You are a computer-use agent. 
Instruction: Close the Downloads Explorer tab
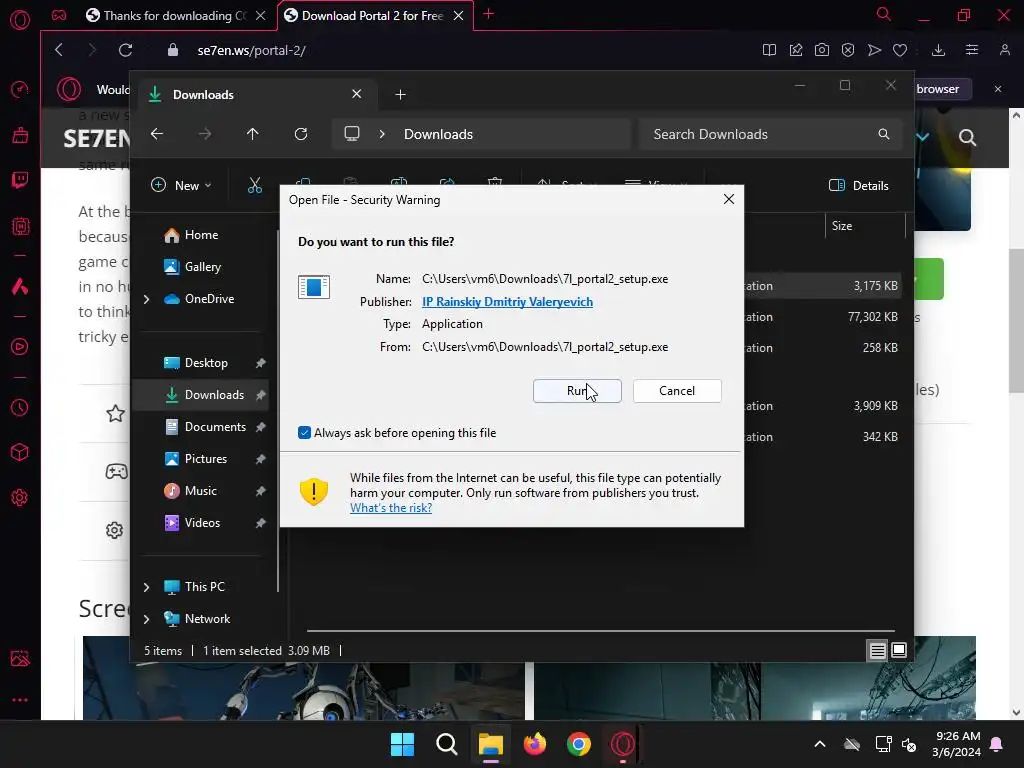click(357, 94)
